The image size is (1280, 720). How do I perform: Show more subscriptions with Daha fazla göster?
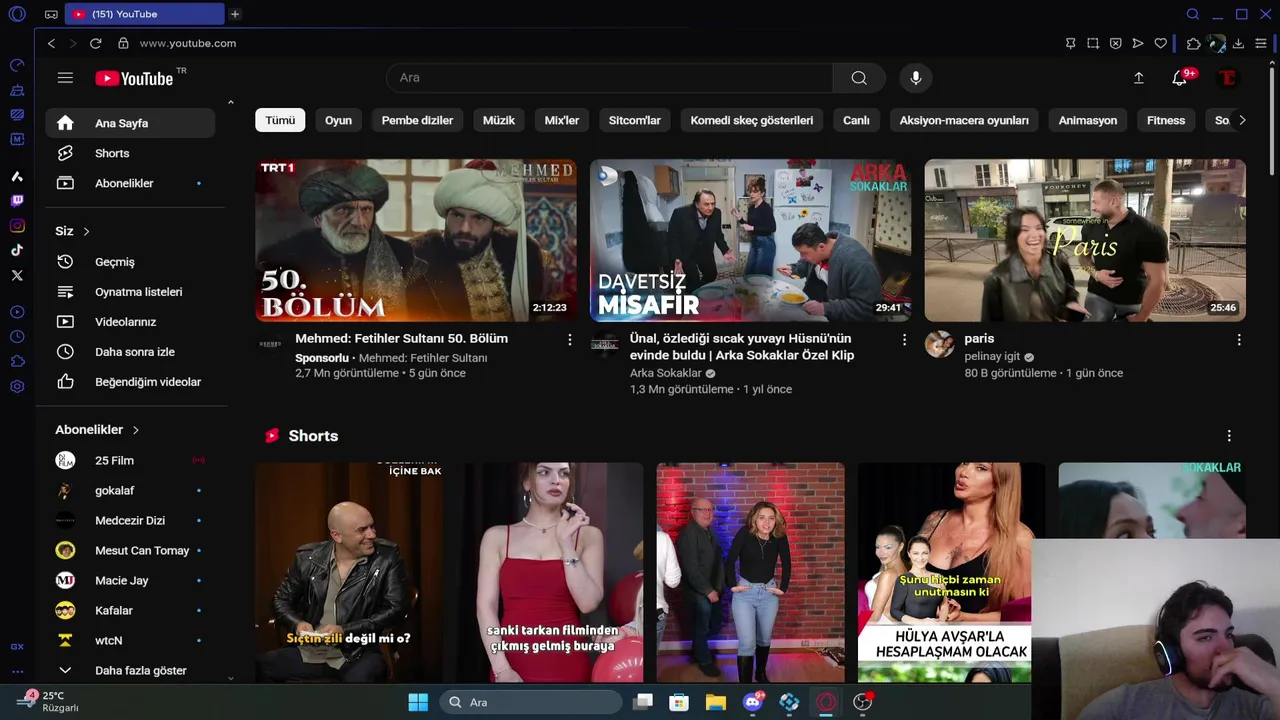click(131, 670)
